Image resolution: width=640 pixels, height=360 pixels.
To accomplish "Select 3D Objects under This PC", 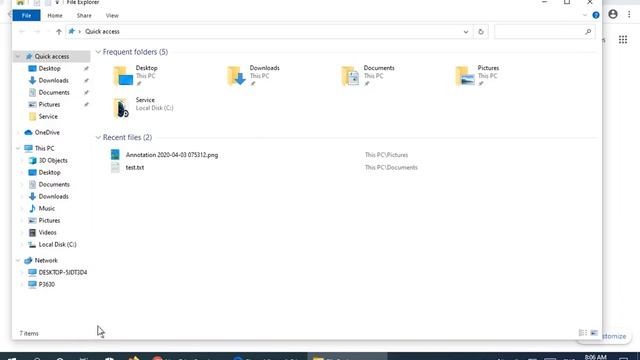I will pyautogui.click(x=53, y=160).
